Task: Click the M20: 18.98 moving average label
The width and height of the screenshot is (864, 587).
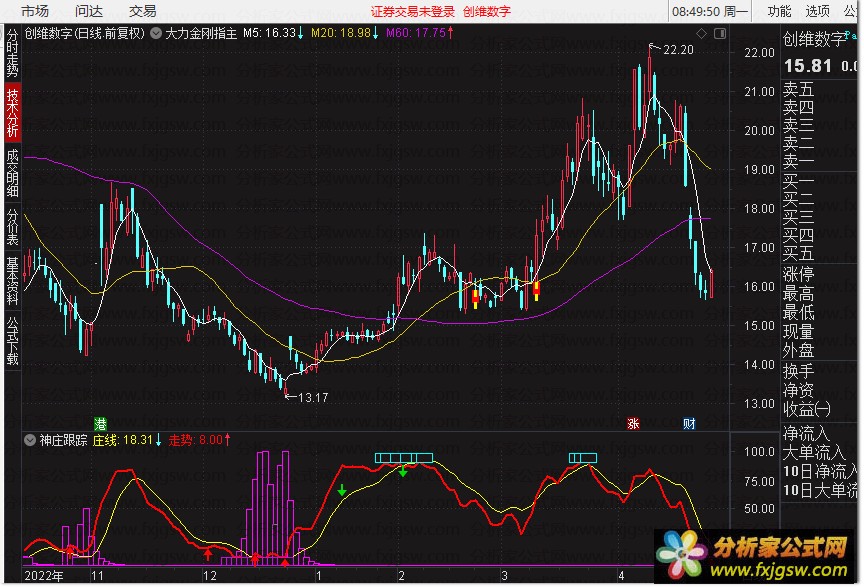Action: coord(344,34)
